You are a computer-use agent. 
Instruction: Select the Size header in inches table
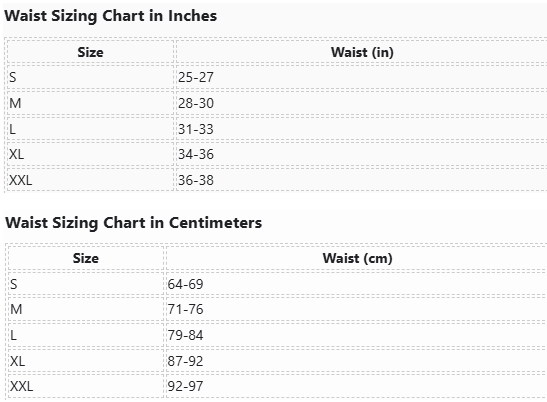(90, 52)
